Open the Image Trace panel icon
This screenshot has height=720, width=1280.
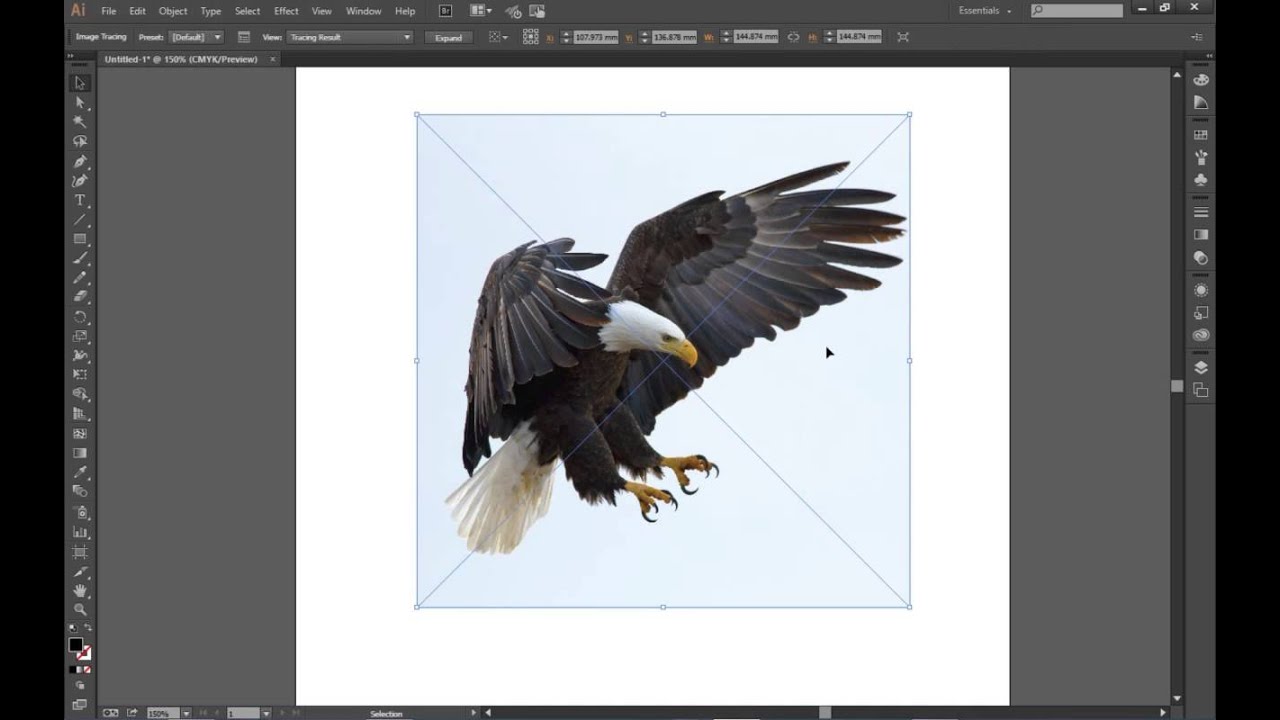(x=244, y=37)
